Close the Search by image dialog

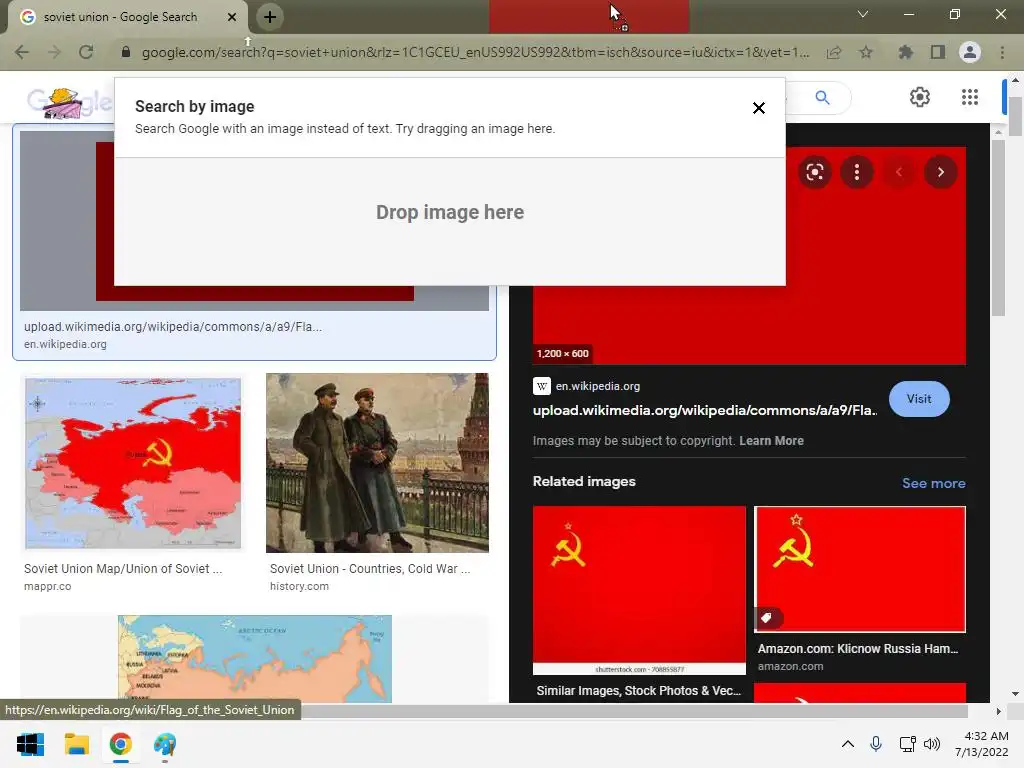click(x=758, y=108)
